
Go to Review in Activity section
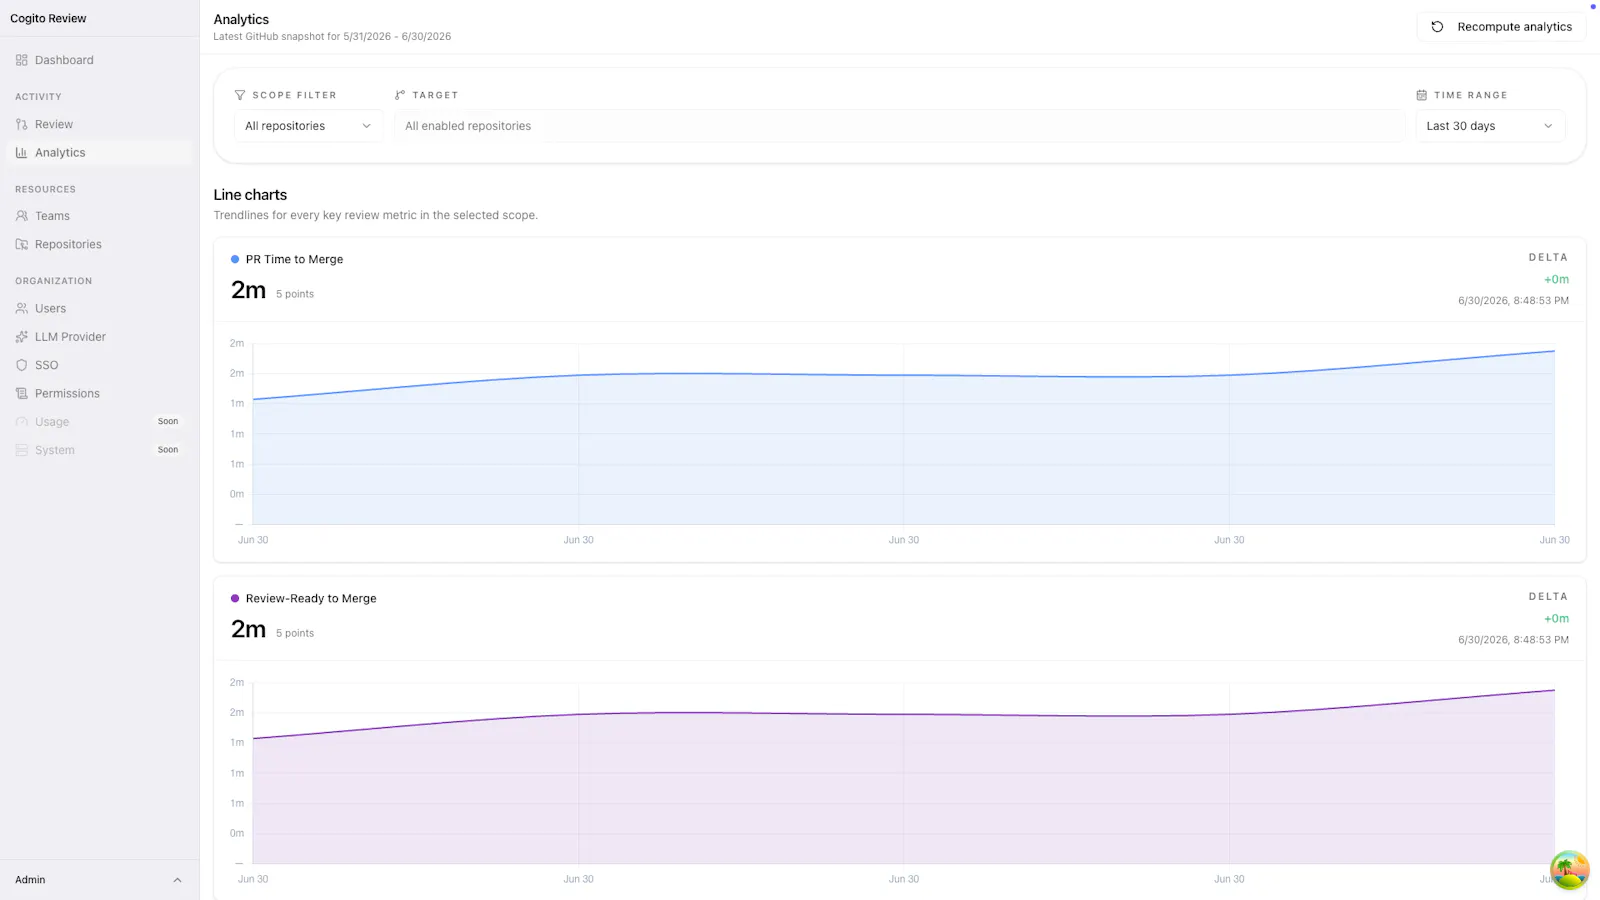[99, 125]
